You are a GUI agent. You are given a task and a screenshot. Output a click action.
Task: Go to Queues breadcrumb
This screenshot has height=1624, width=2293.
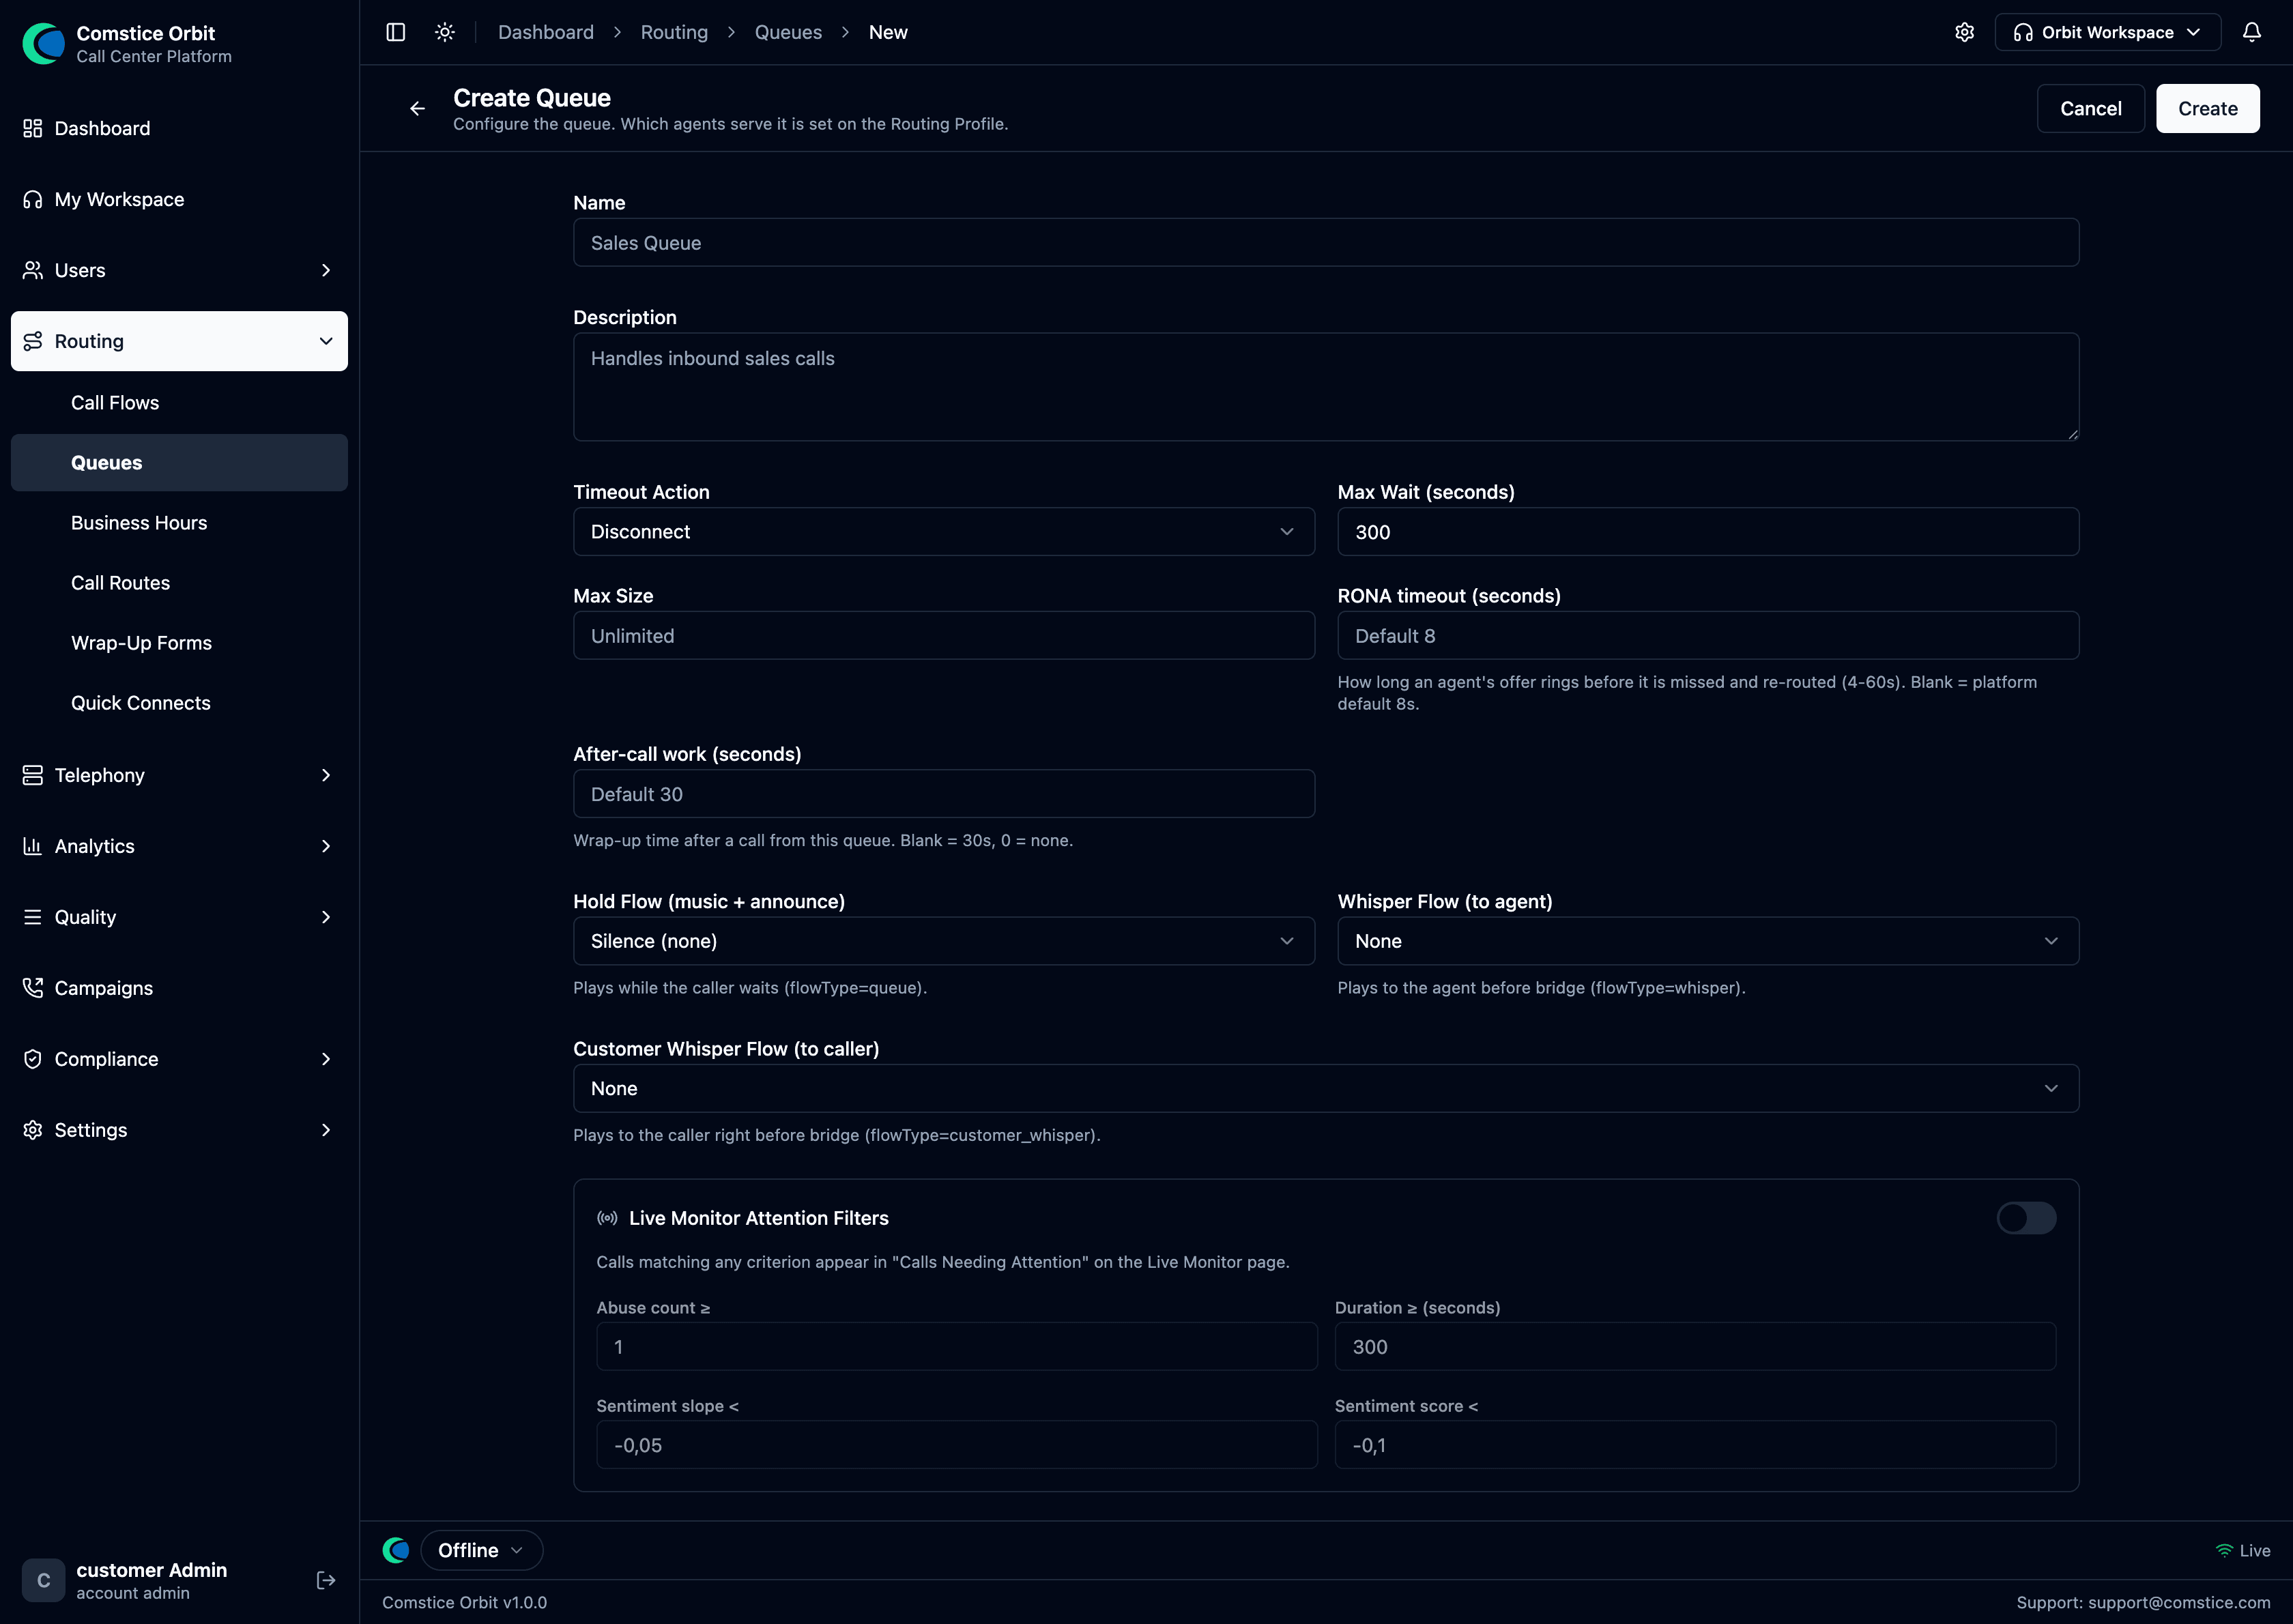pos(788,32)
